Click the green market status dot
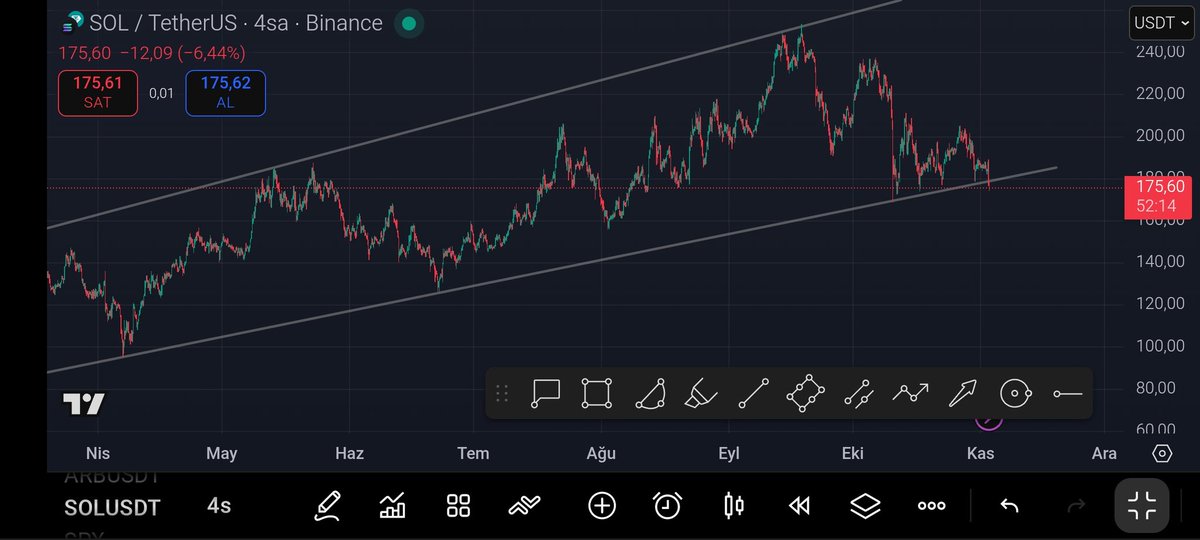The height and width of the screenshot is (540, 1200). (x=408, y=22)
